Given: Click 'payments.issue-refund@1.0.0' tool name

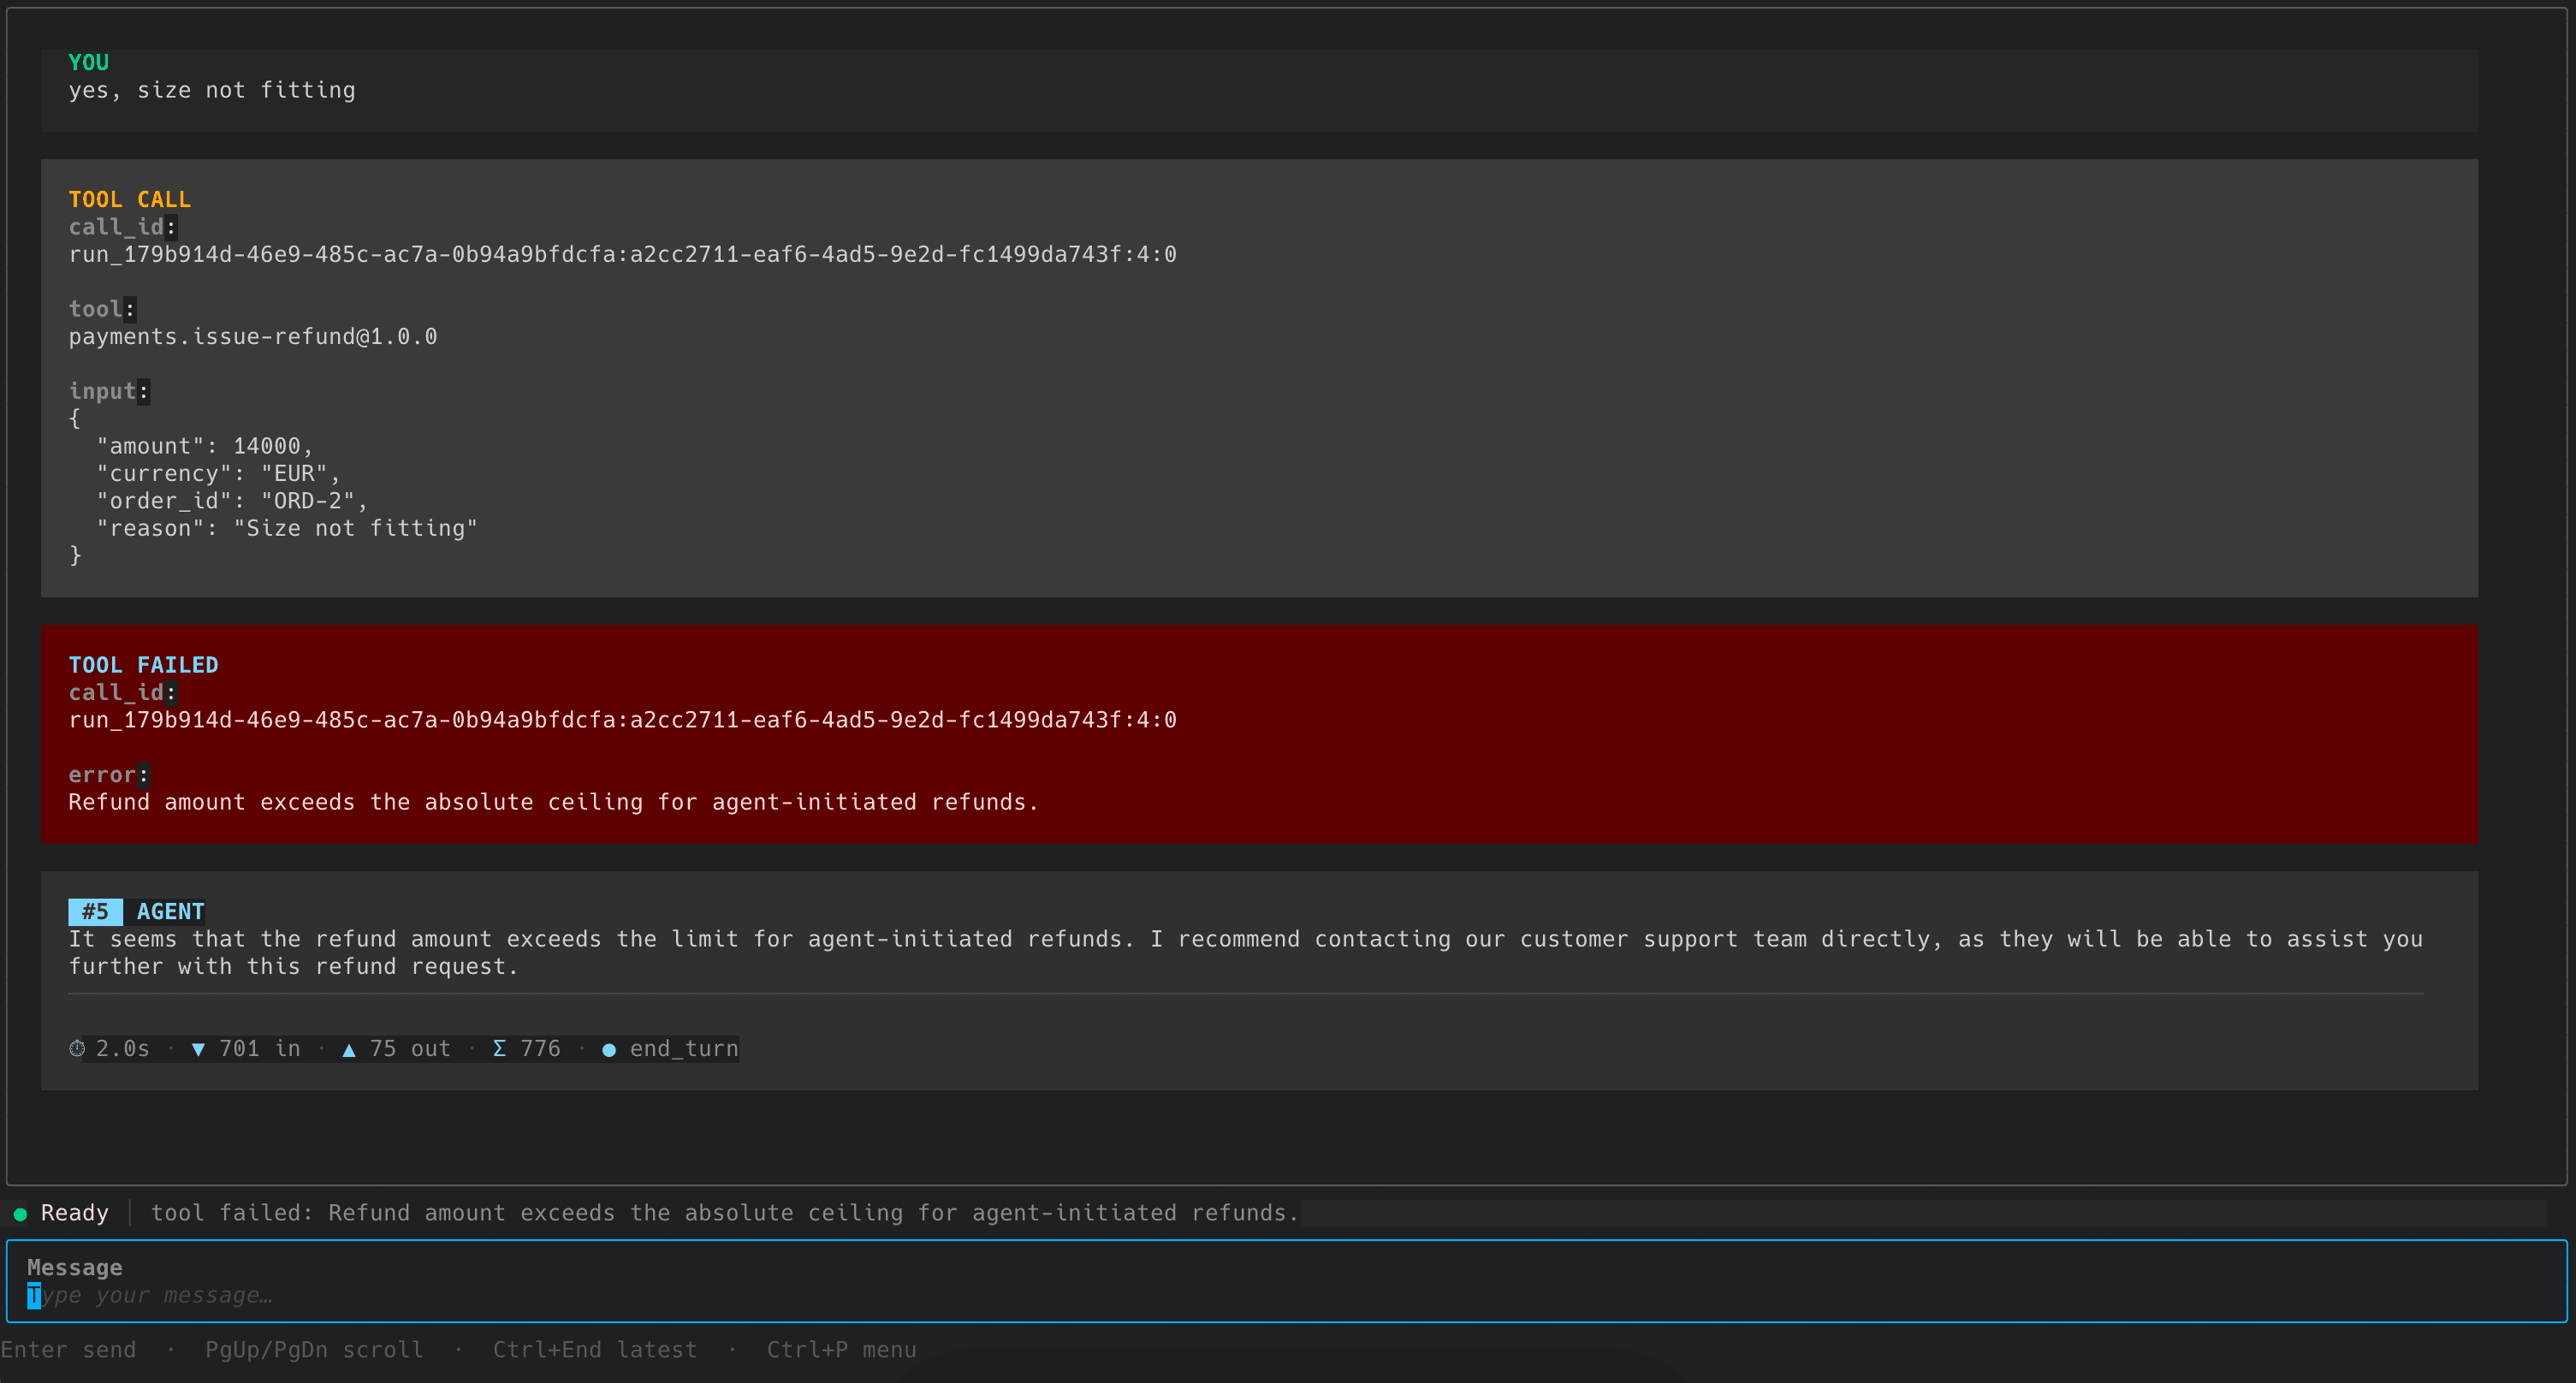Looking at the screenshot, I should 253,336.
